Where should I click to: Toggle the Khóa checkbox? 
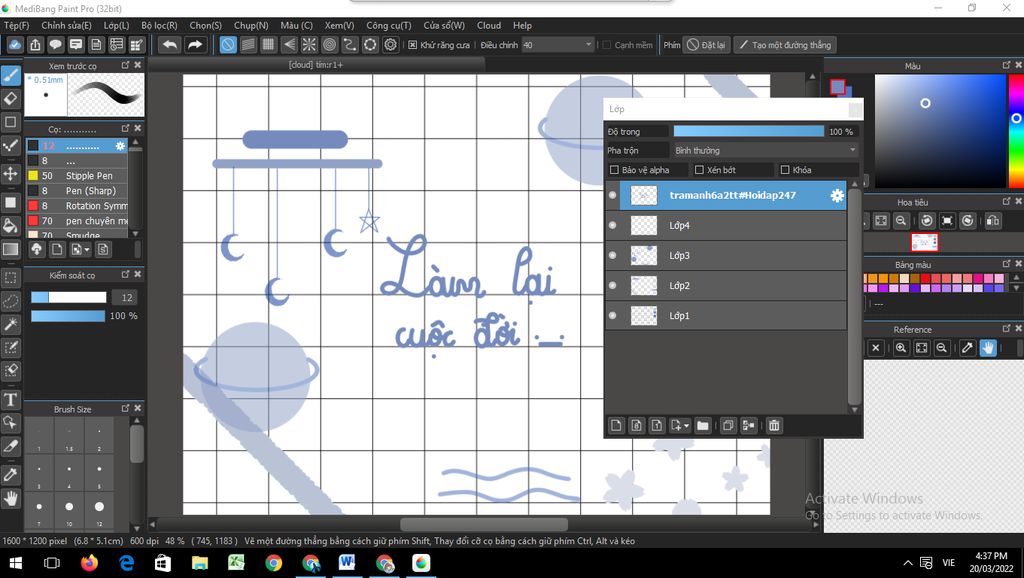click(x=785, y=170)
